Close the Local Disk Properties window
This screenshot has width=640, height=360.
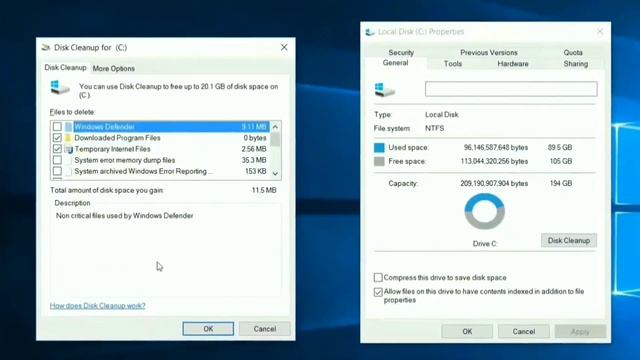600,31
